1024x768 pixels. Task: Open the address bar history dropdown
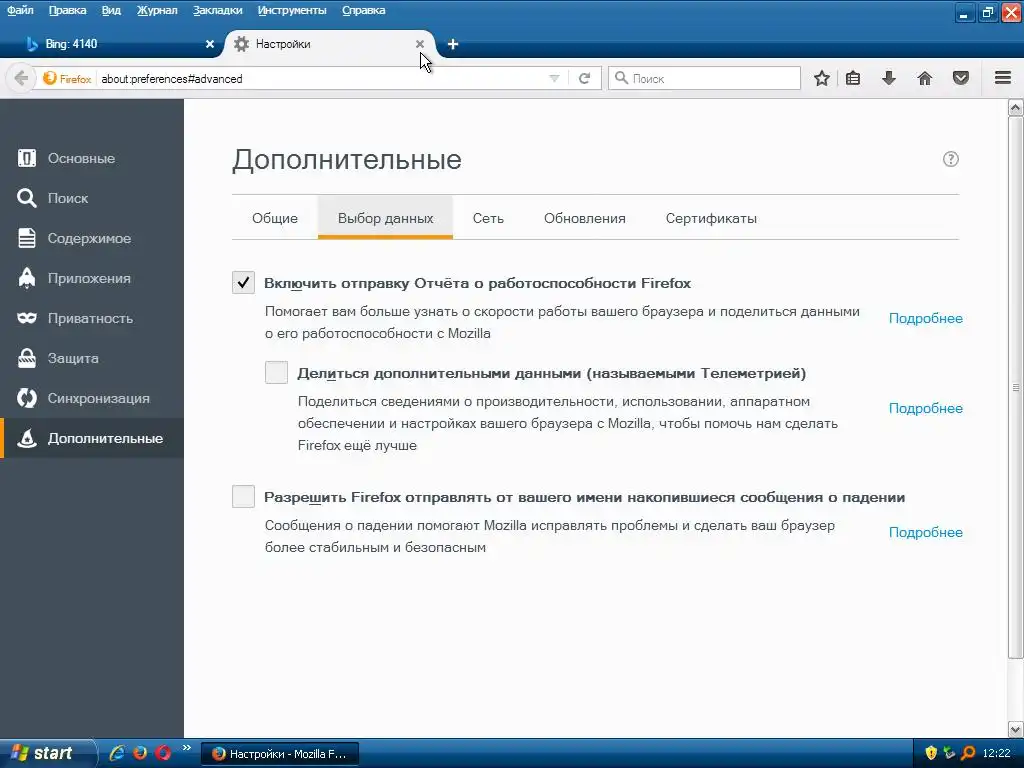click(554, 78)
